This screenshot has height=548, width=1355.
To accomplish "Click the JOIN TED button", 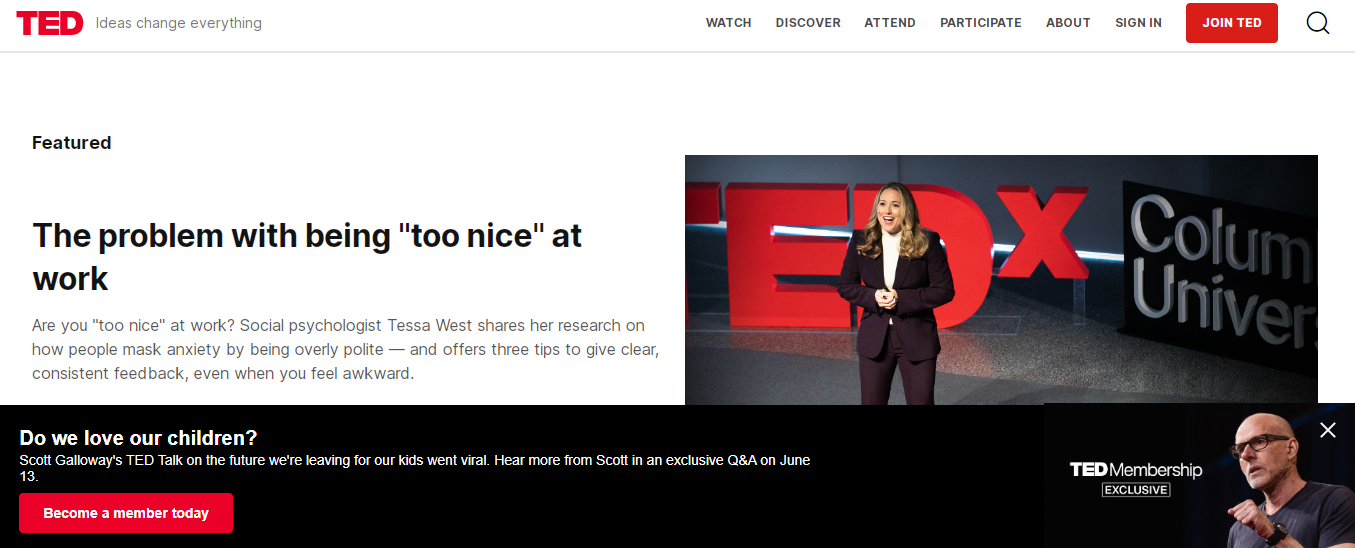I will (1232, 23).
